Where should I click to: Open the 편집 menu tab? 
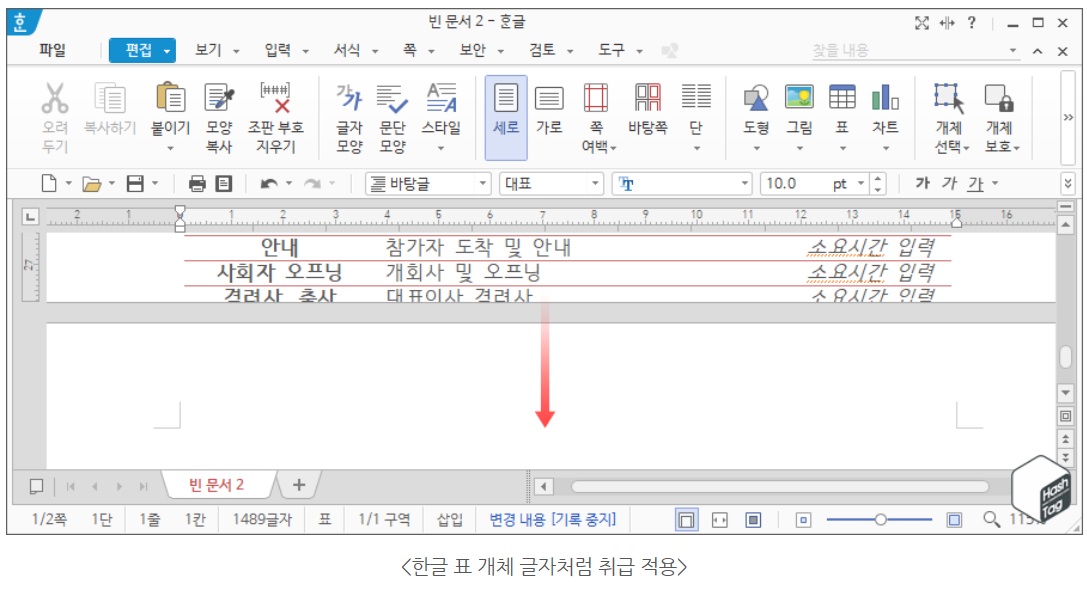[142, 50]
